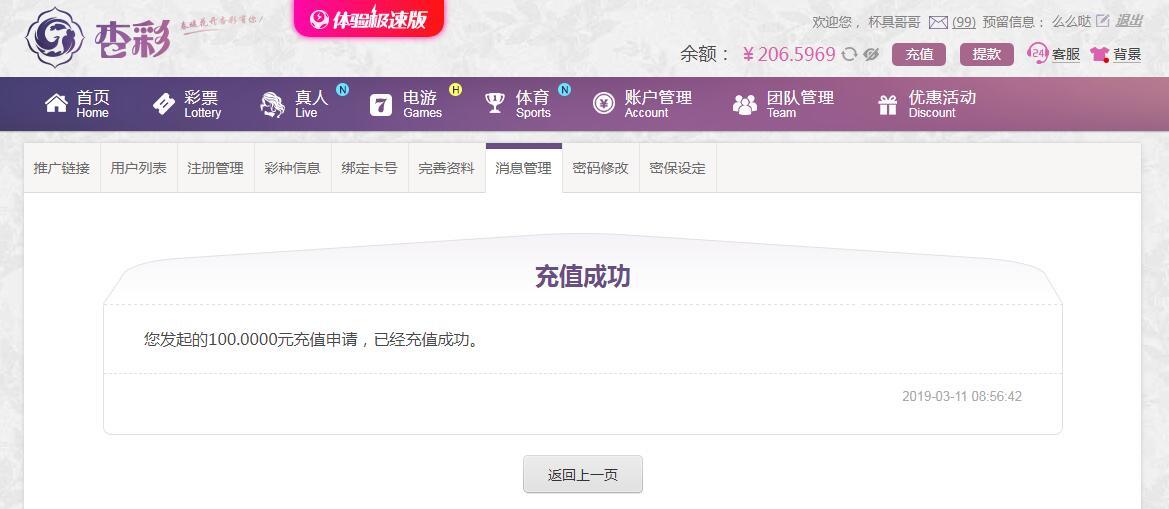Image resolution: width=1169 pixels, height=509 pixels.
Task: Click the 充值 recharge button
Action: (x=919, y=54)
